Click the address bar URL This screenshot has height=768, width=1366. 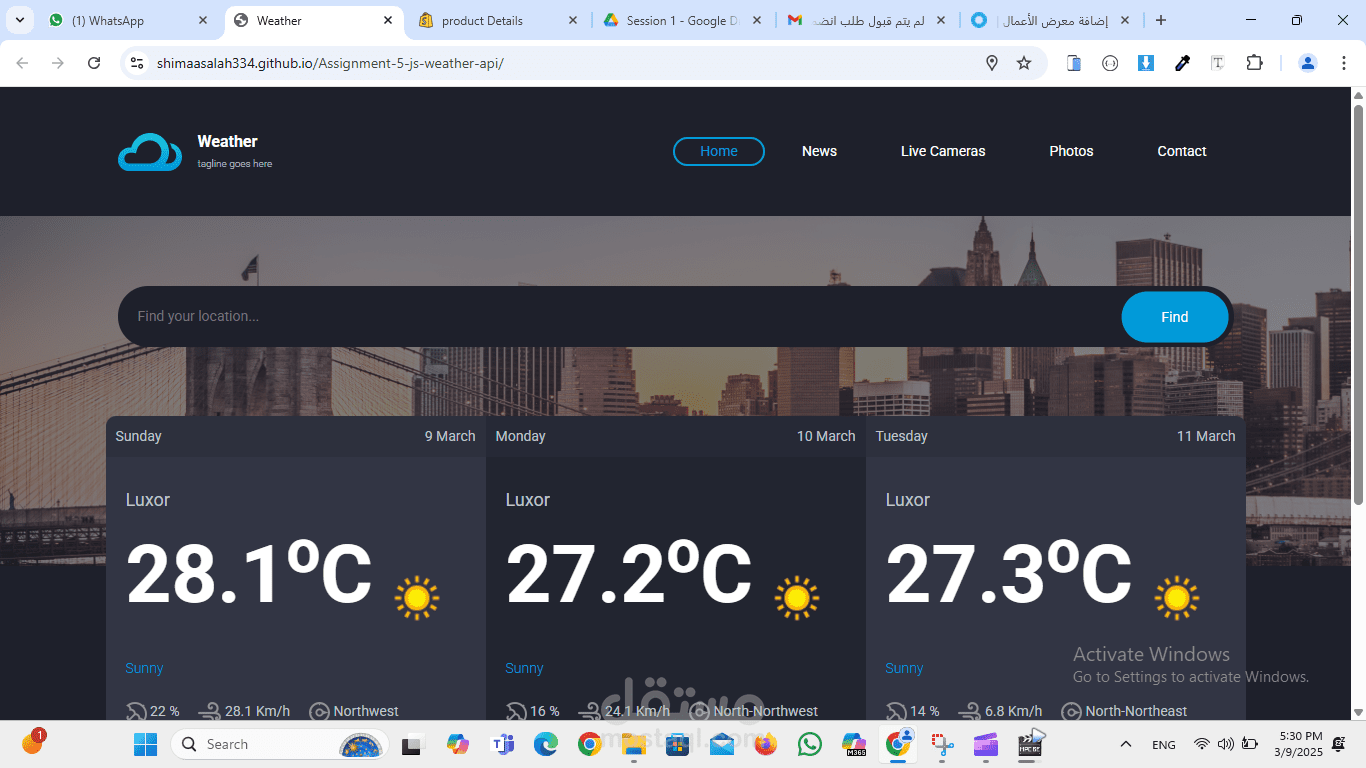tap(330, 63)
